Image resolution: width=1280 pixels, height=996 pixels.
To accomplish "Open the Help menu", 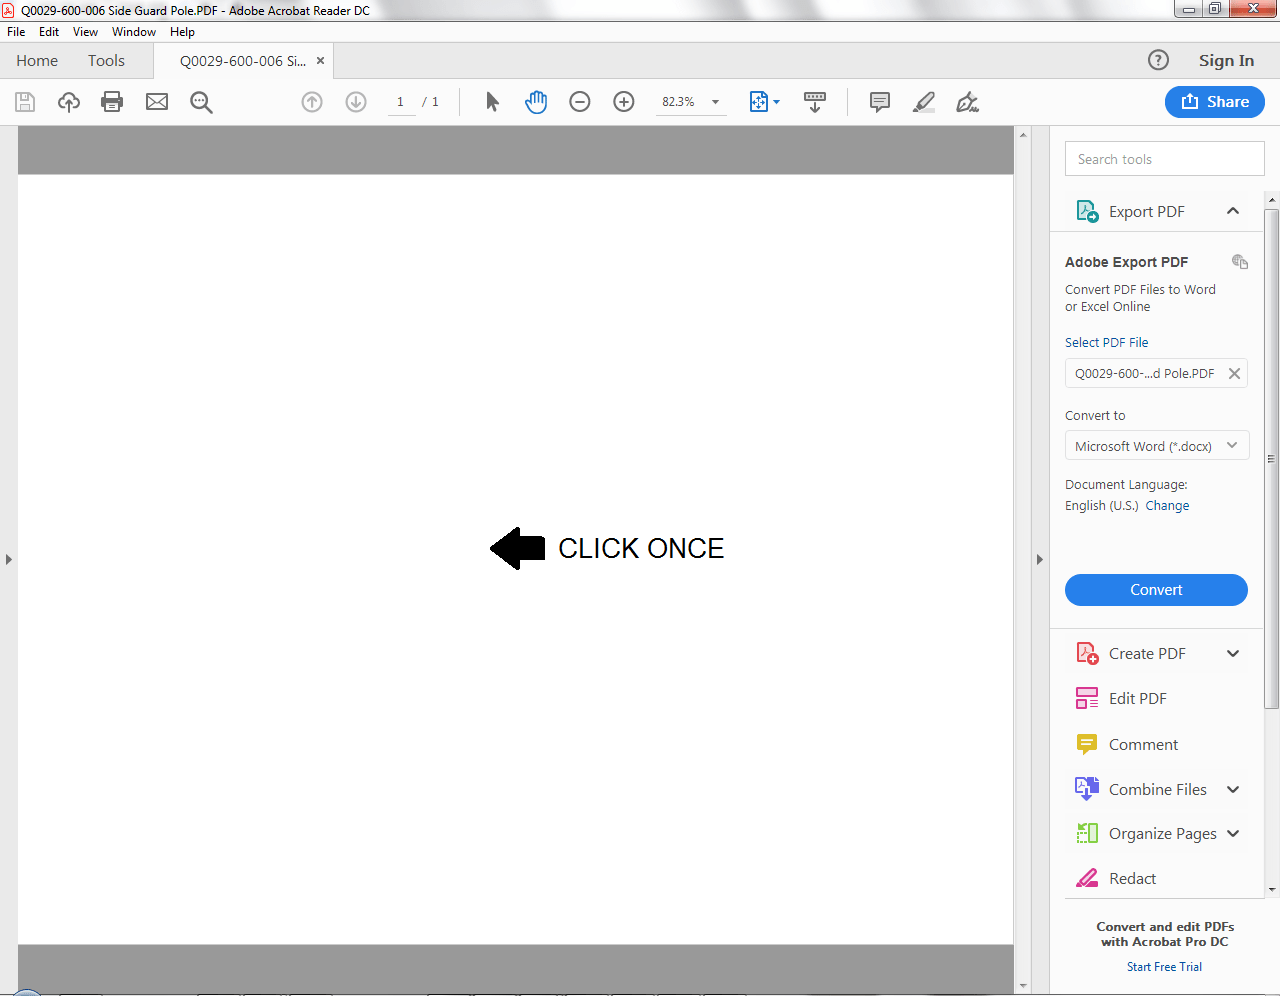I will [x=182, y=32].
